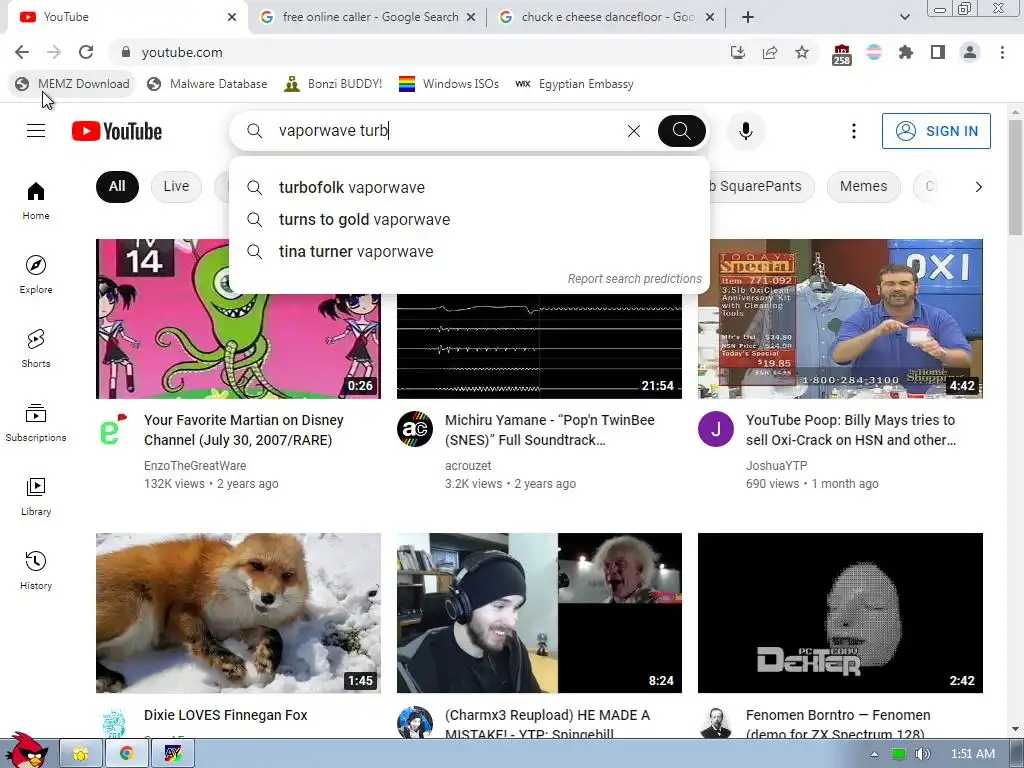
Task: Open JoshuaYTP purple J avatar
Action: coord(716,429)
